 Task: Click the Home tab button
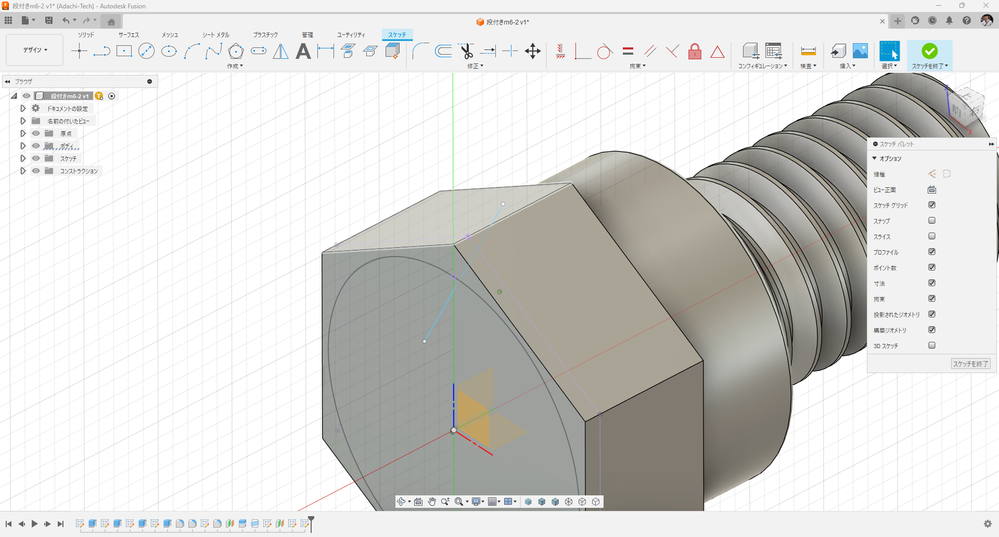(111, 21)
